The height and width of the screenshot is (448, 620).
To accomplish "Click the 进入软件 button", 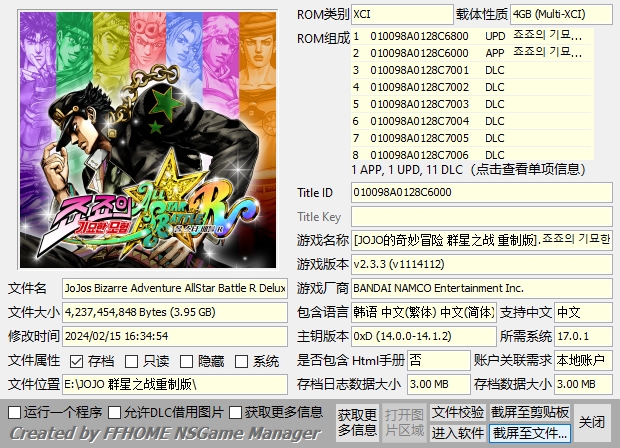I will tap(457, 433).
